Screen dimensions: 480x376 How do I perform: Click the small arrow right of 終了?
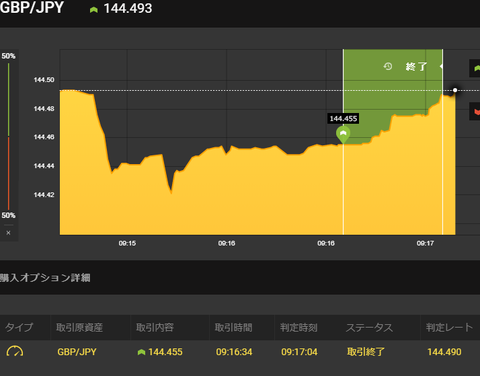pyautogui.click(x=441, y=66)
